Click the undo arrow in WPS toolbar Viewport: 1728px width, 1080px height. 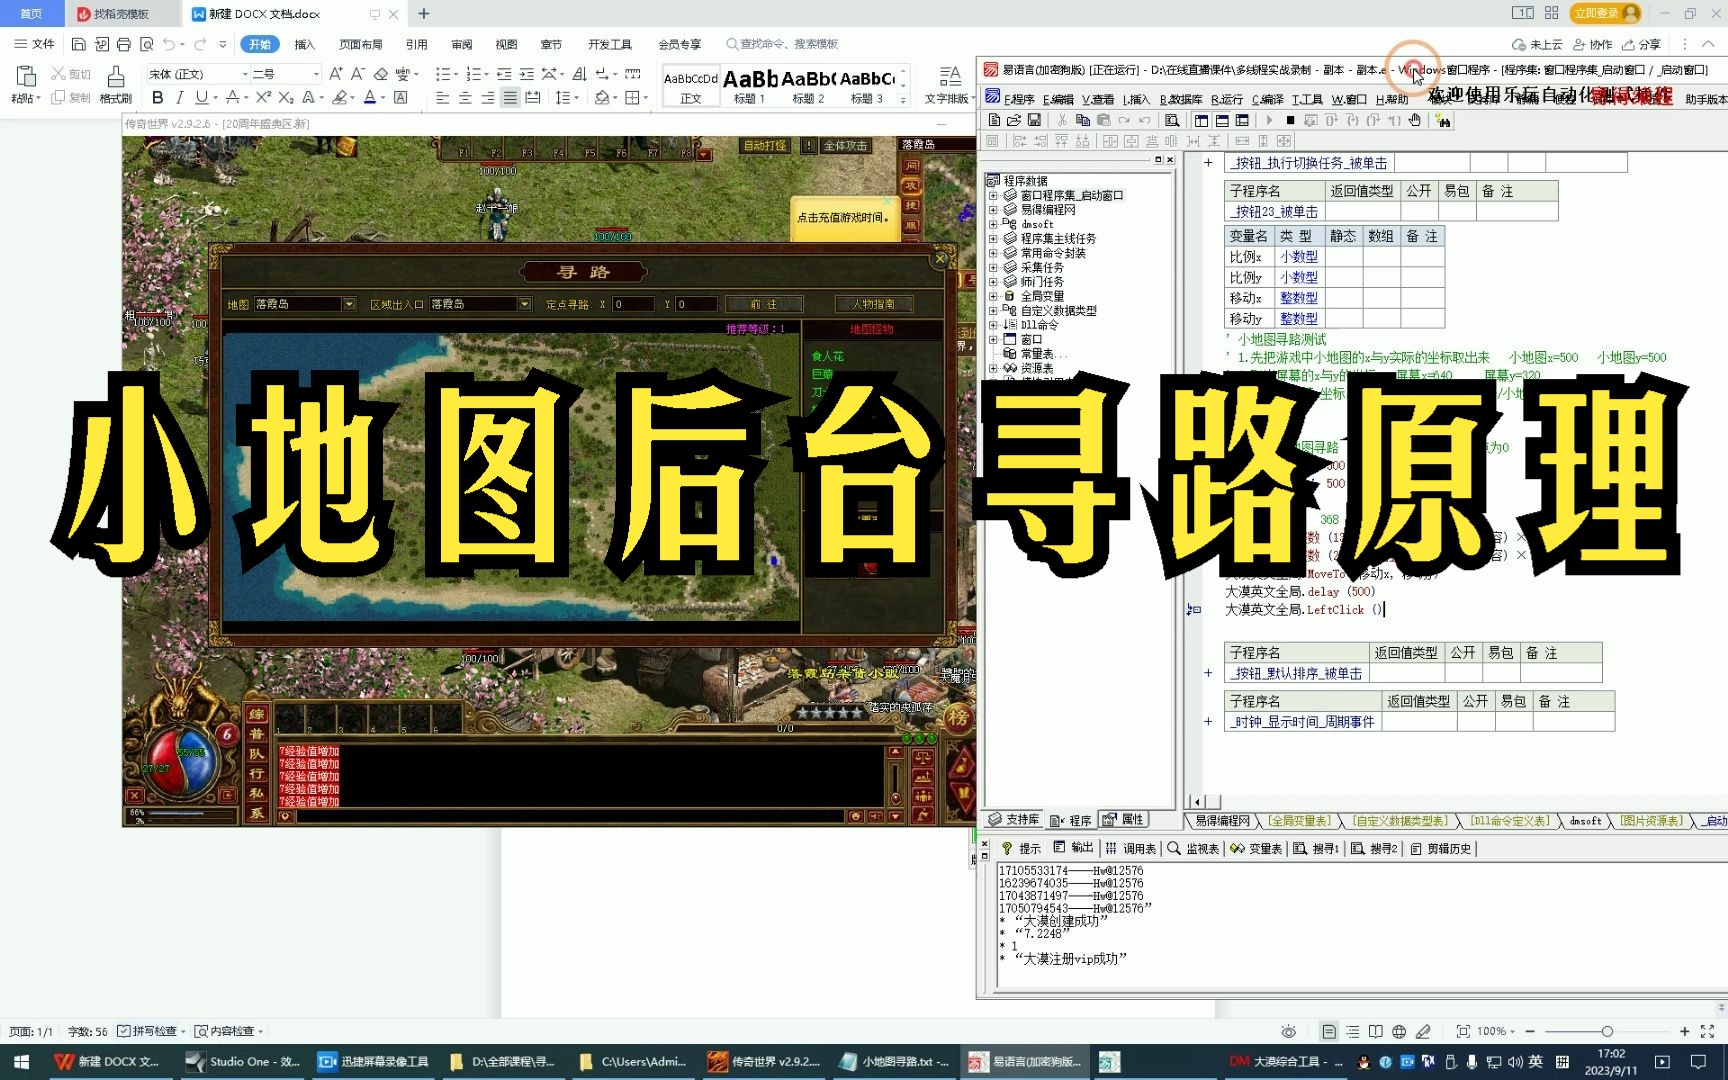coord(169,44)
